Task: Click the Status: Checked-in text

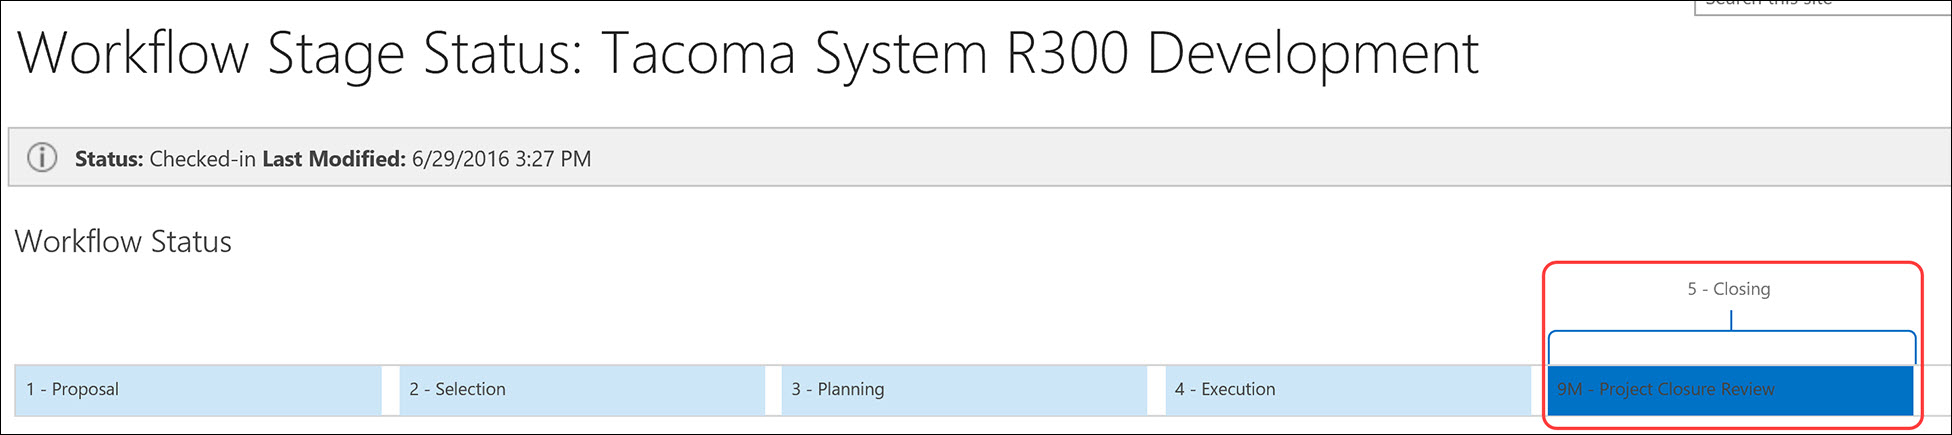Action: point(165,159)
